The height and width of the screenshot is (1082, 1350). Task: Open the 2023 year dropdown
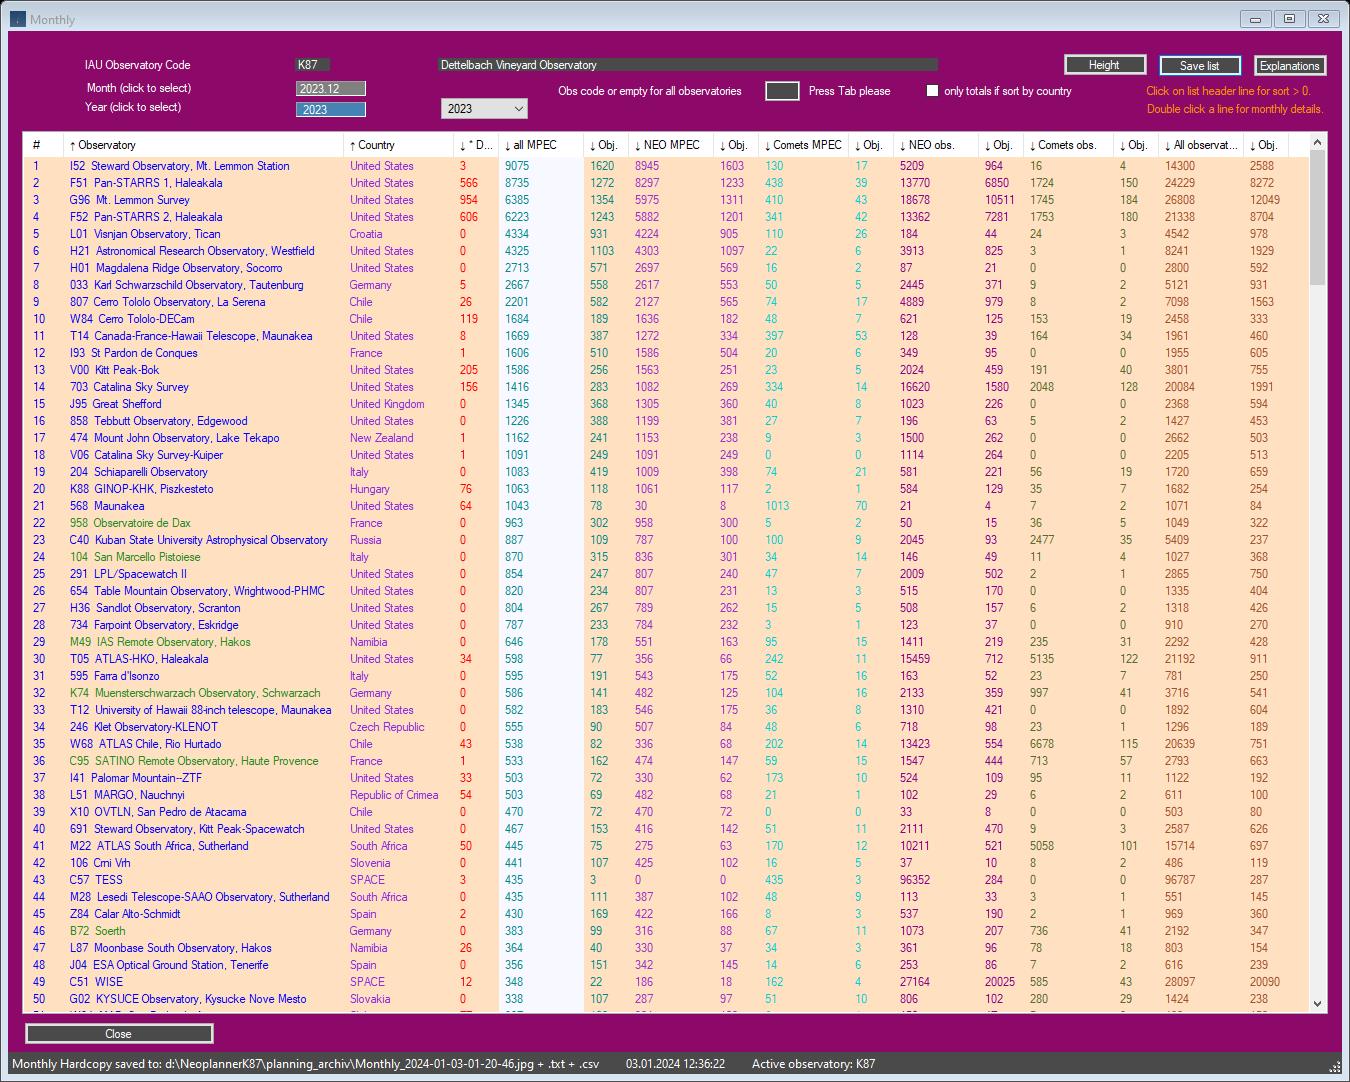click(x=485, y=108)
